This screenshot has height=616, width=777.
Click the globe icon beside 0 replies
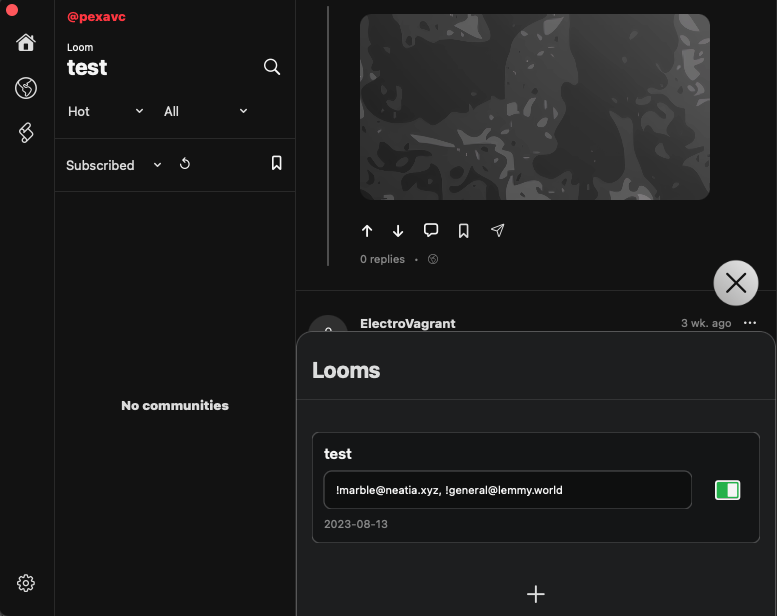(433, 259)
